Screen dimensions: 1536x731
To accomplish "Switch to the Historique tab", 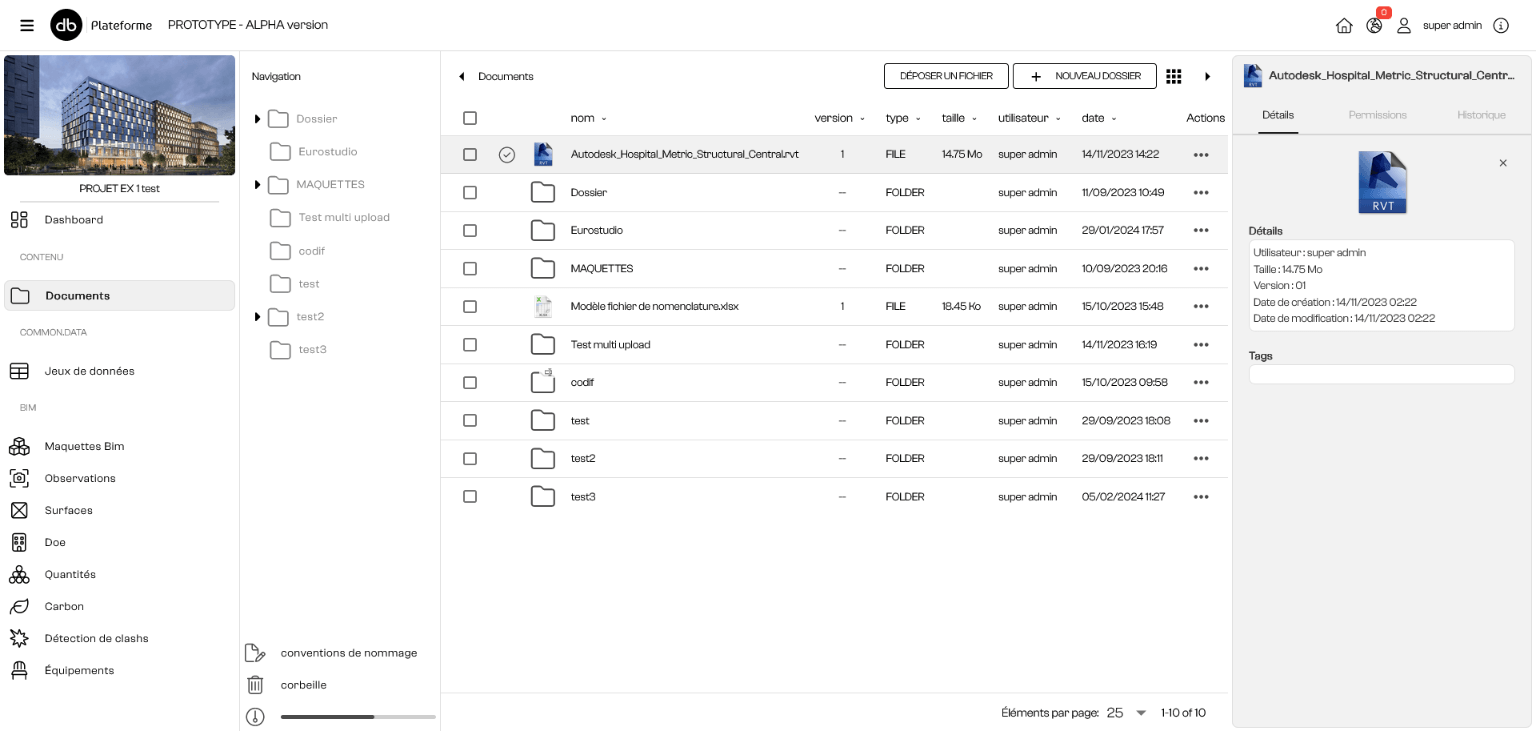I will click(1480, 115).
